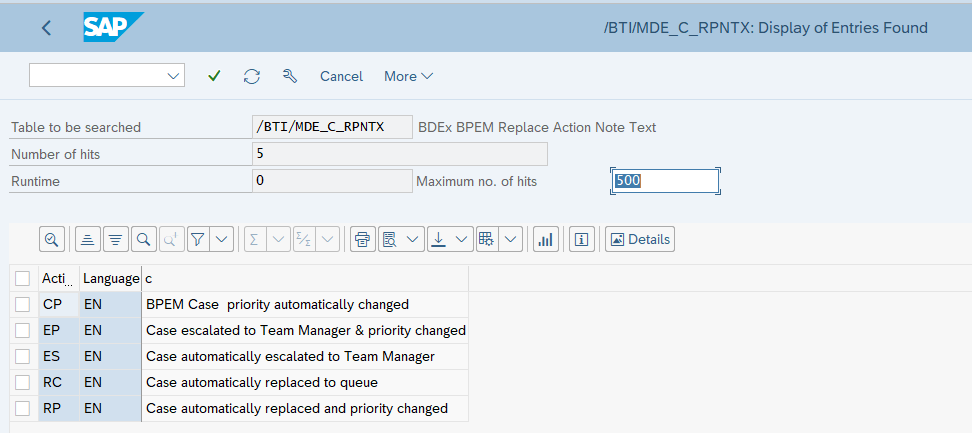This screenshot has height=433, width=972.
Task: Click the Views icon
Action: (x=390, y=240)
